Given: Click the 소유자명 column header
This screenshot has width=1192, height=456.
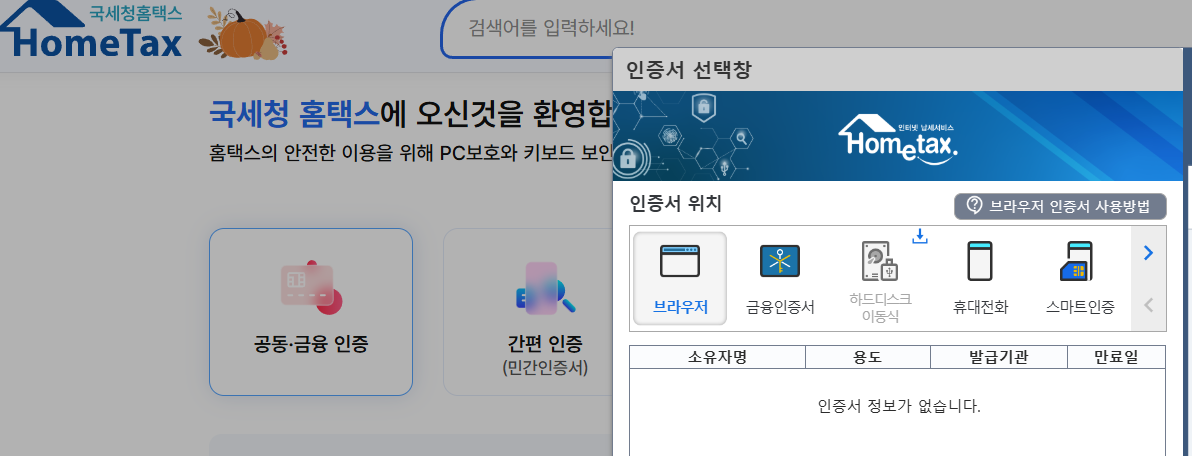Looking at the screenshot, I should tap(718, 357).
